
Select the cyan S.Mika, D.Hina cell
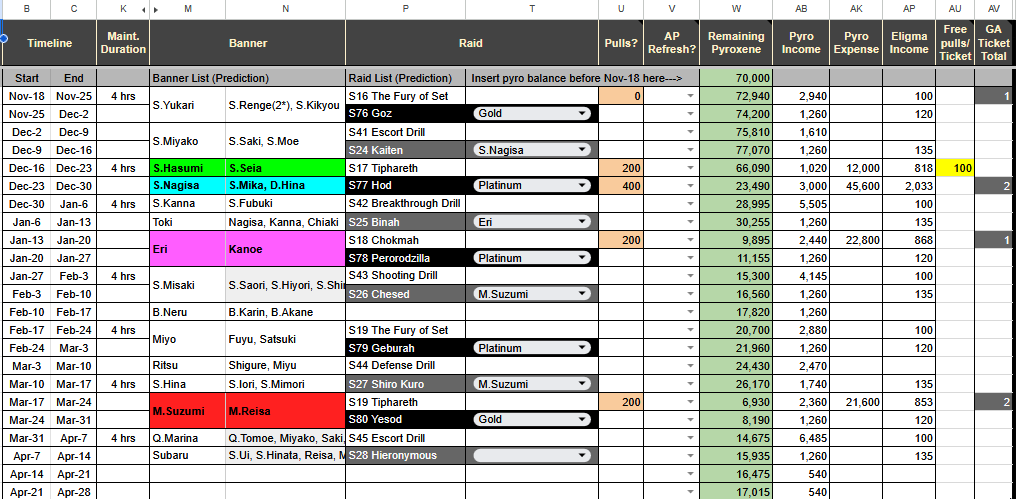point(286,186)
